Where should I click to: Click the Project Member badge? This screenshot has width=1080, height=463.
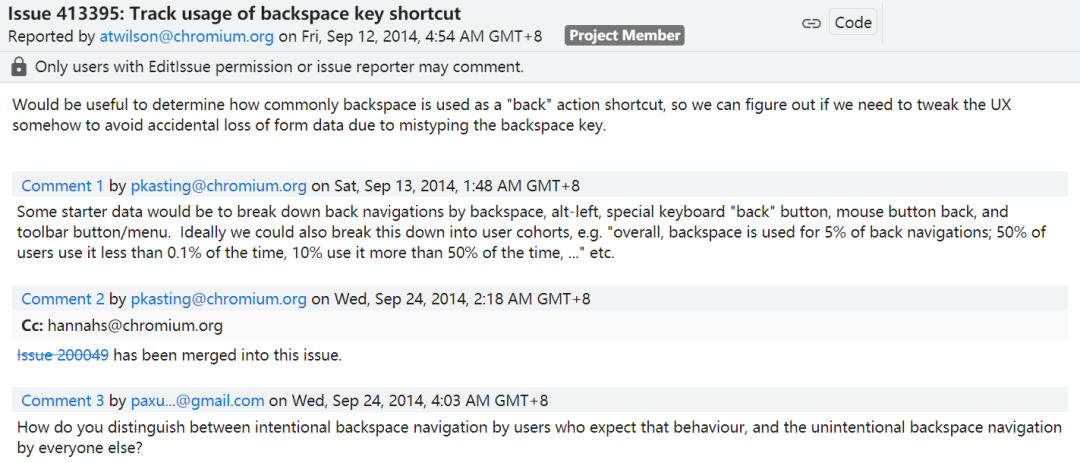point(625,36)
